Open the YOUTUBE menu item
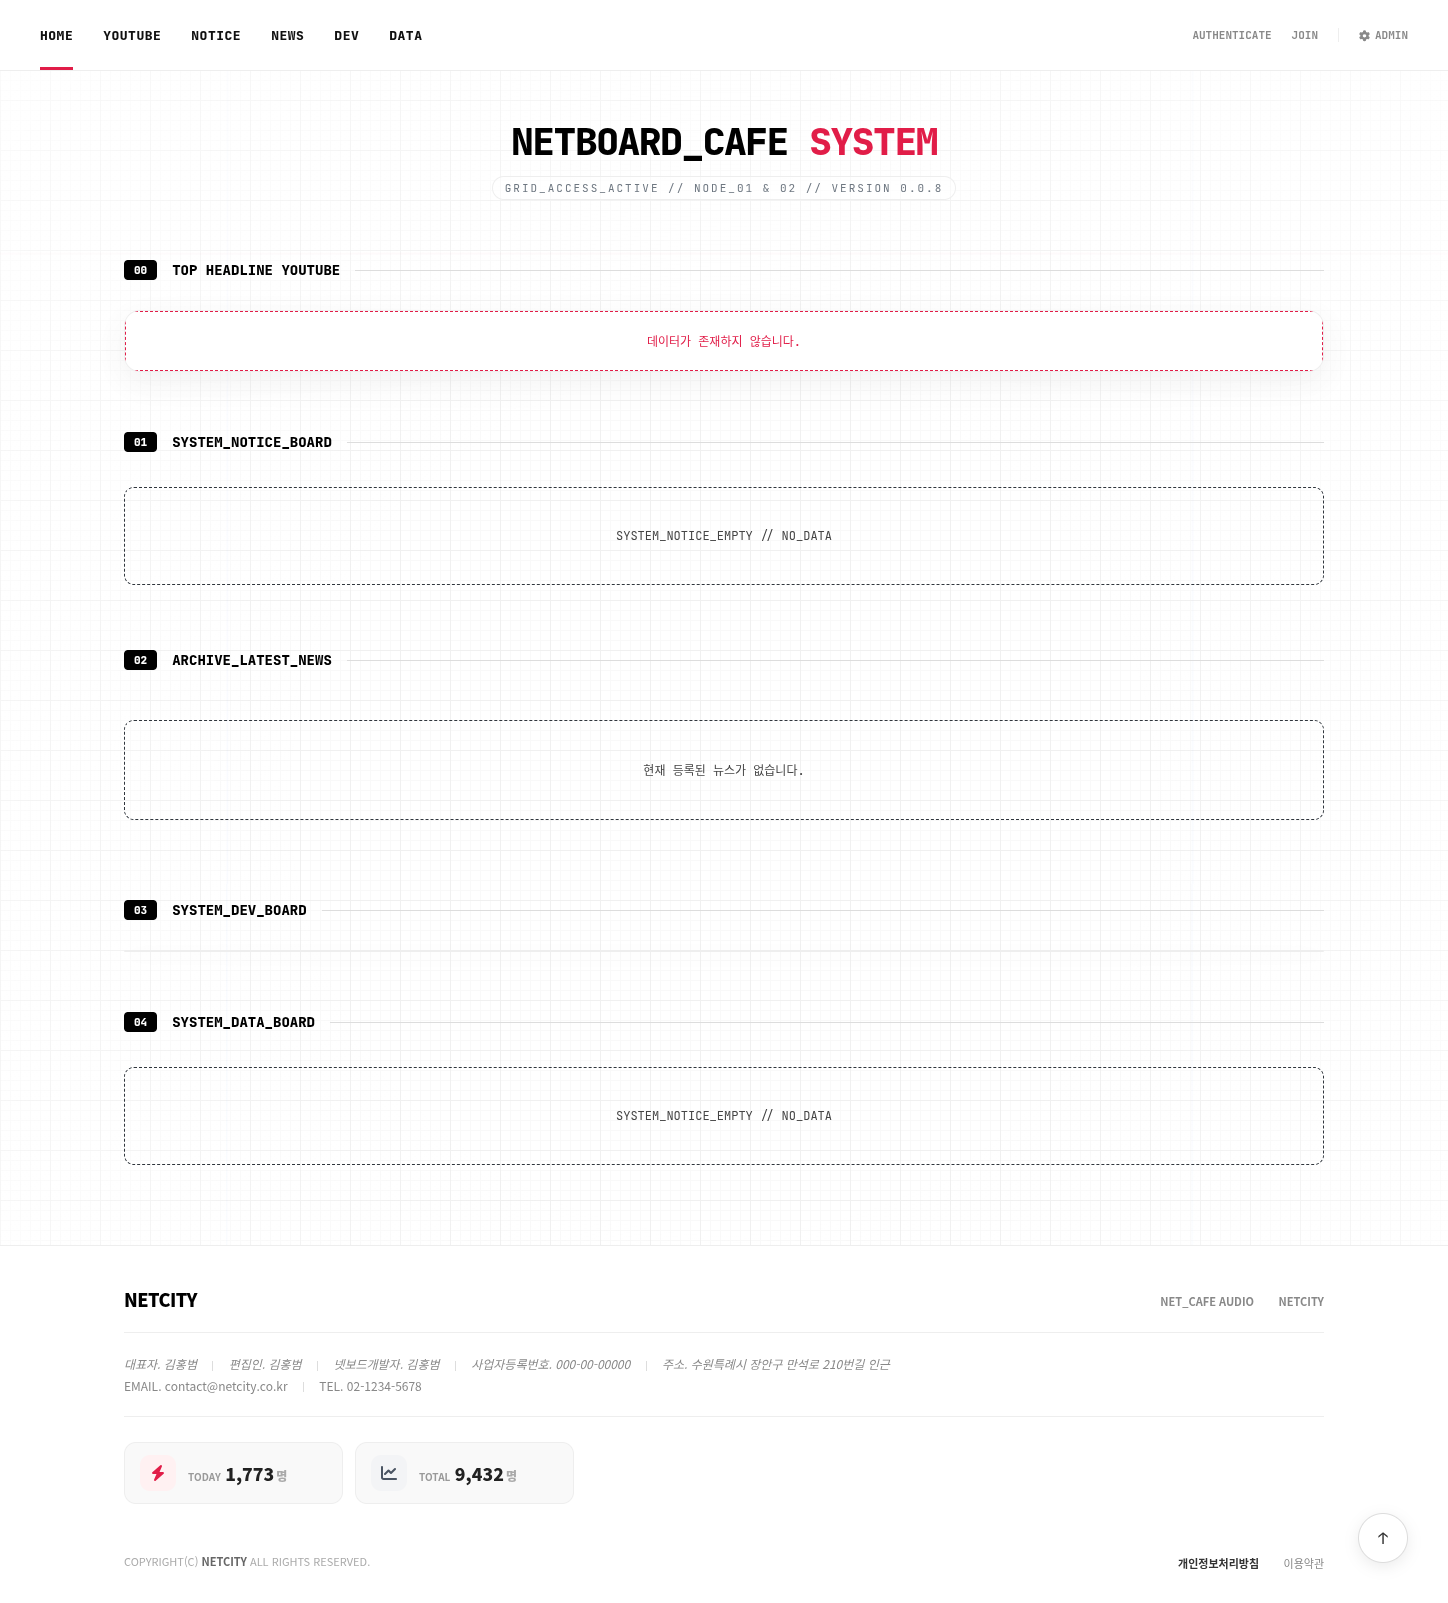 tap(132, 36)
